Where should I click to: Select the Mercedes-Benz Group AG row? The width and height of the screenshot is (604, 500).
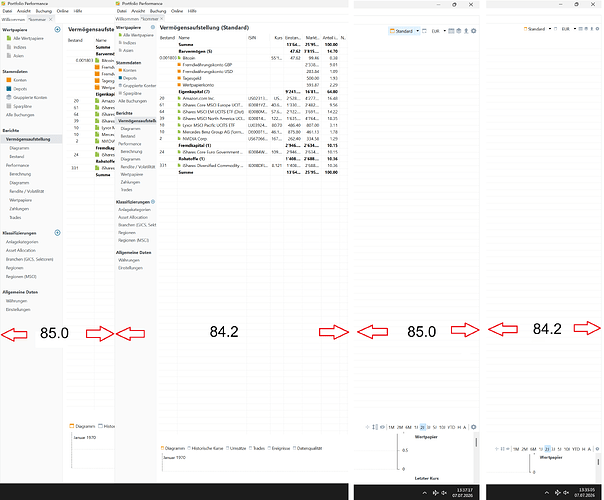click(x=250, y=132)
